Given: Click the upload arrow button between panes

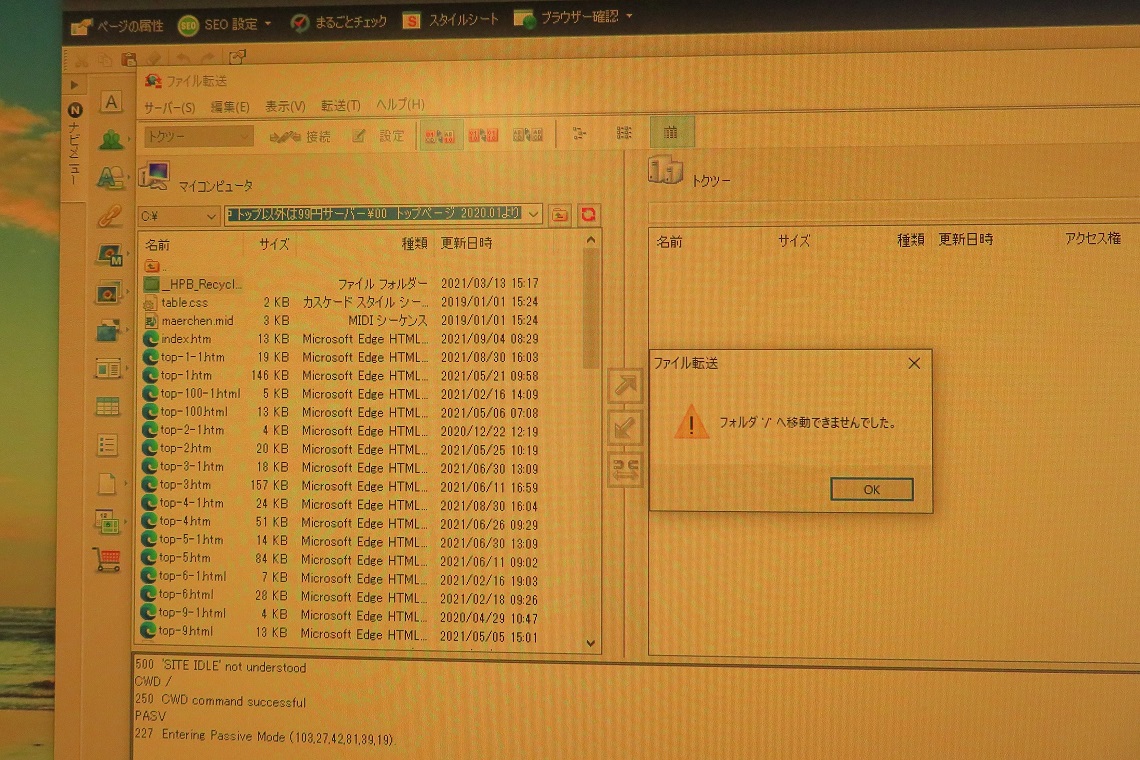Looking at the screenshot, I should pyautogui.click(x=625, y=387).
